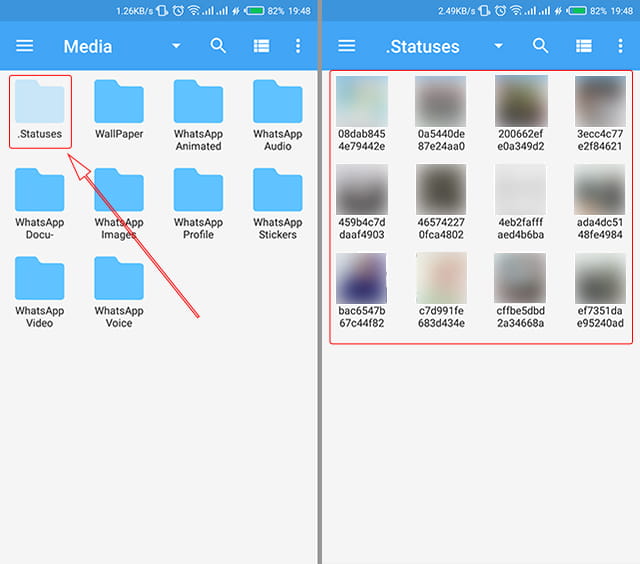Open file 08dab845 4e79442e thumbnail
Image resolution: width=640 pixels, height=564 pixels.
(x=362, y=101)
